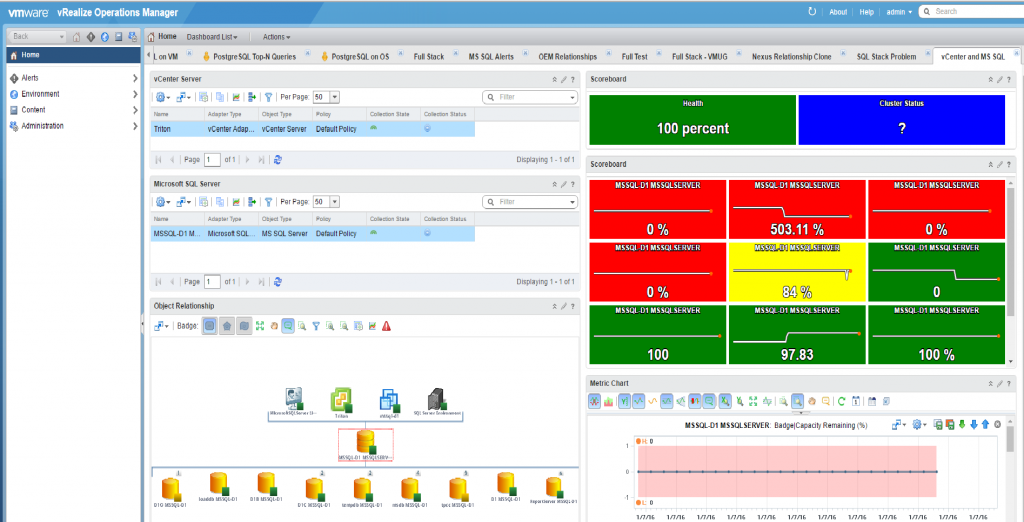Image resolution: width=1024 pixels, height=522 pixels.
Task: Open the gear actions dropdown in vCenter Server
Action: point(163,97)
